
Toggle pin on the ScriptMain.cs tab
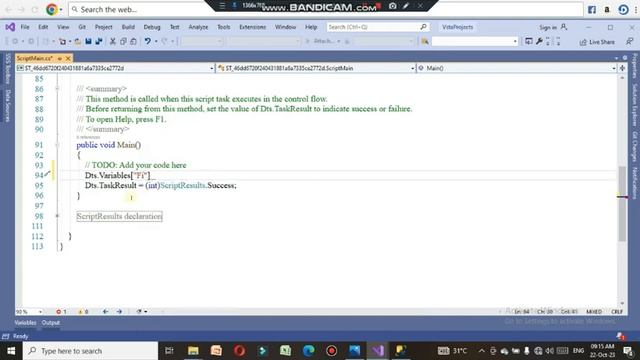point(60,58)
